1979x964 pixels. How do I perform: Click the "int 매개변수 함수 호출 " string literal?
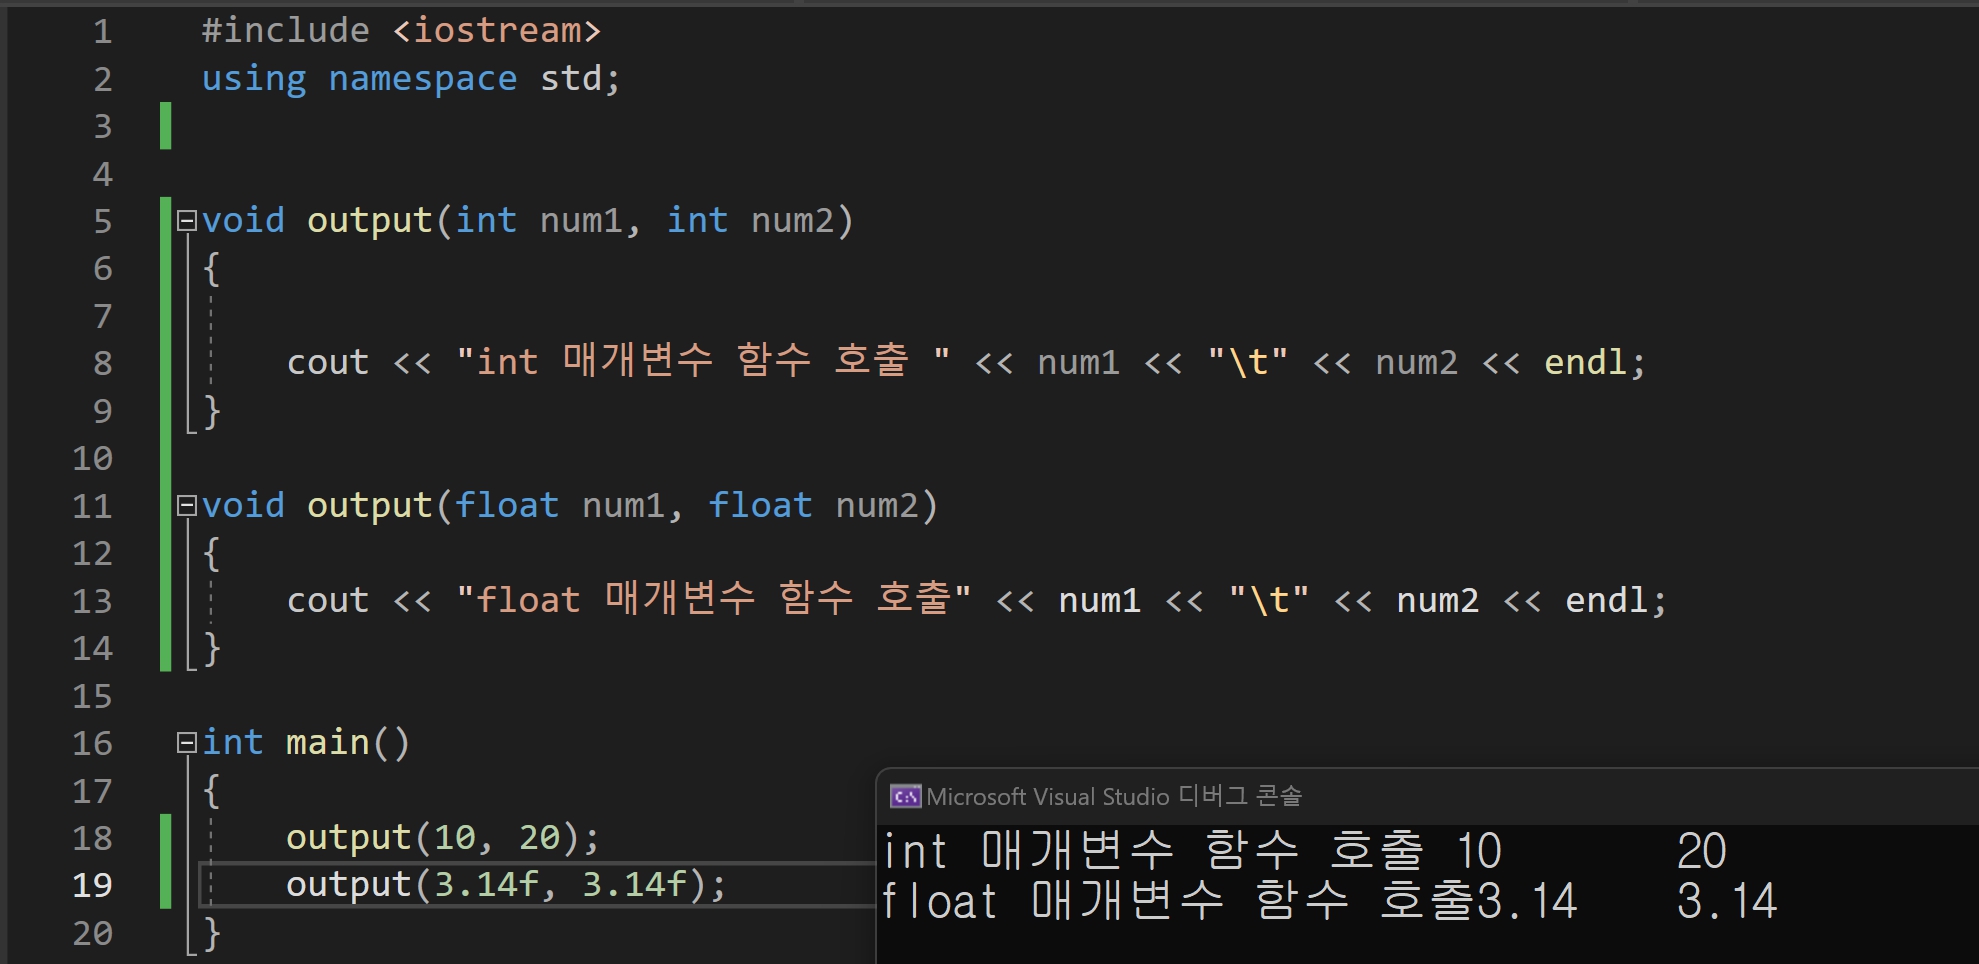[x=703, y=361]
